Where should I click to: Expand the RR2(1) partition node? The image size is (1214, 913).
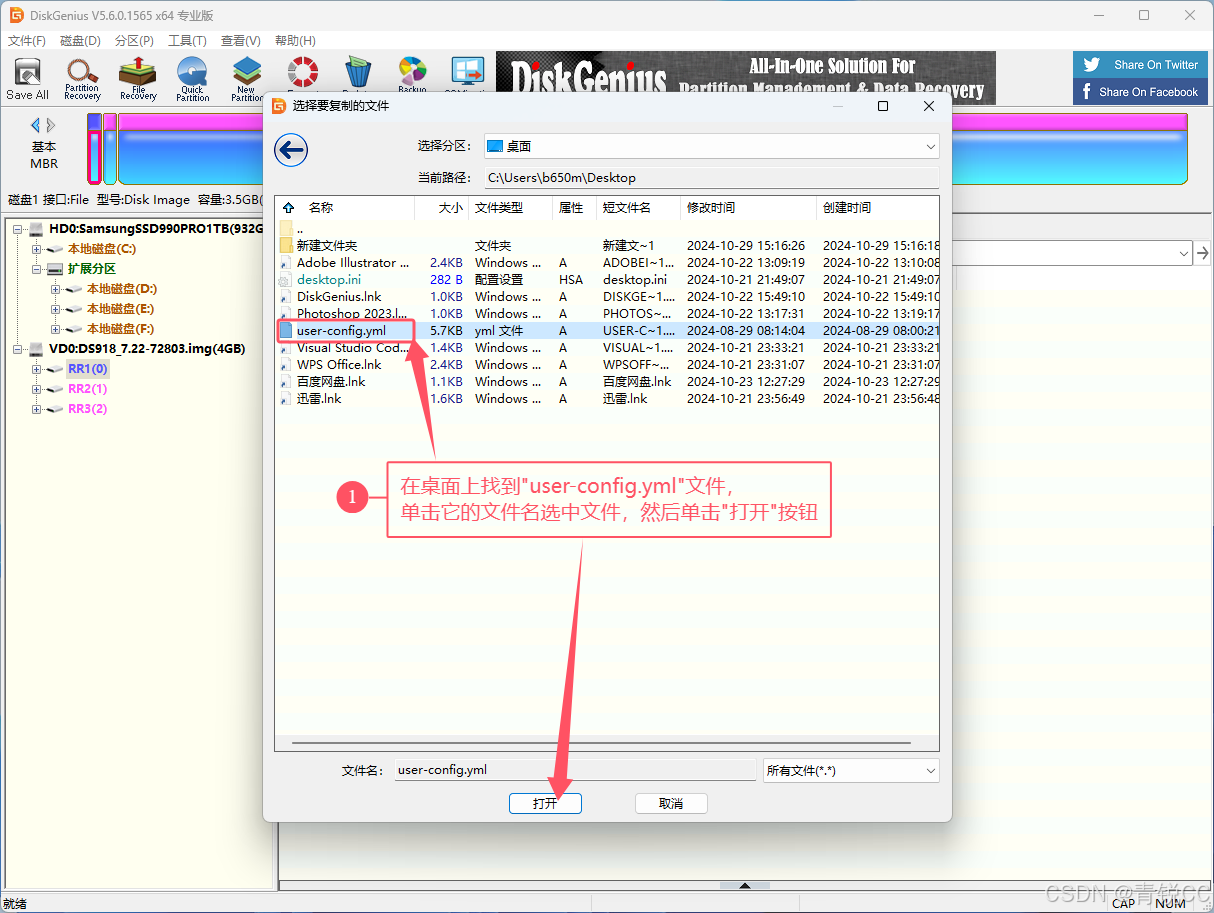point(37,390)
